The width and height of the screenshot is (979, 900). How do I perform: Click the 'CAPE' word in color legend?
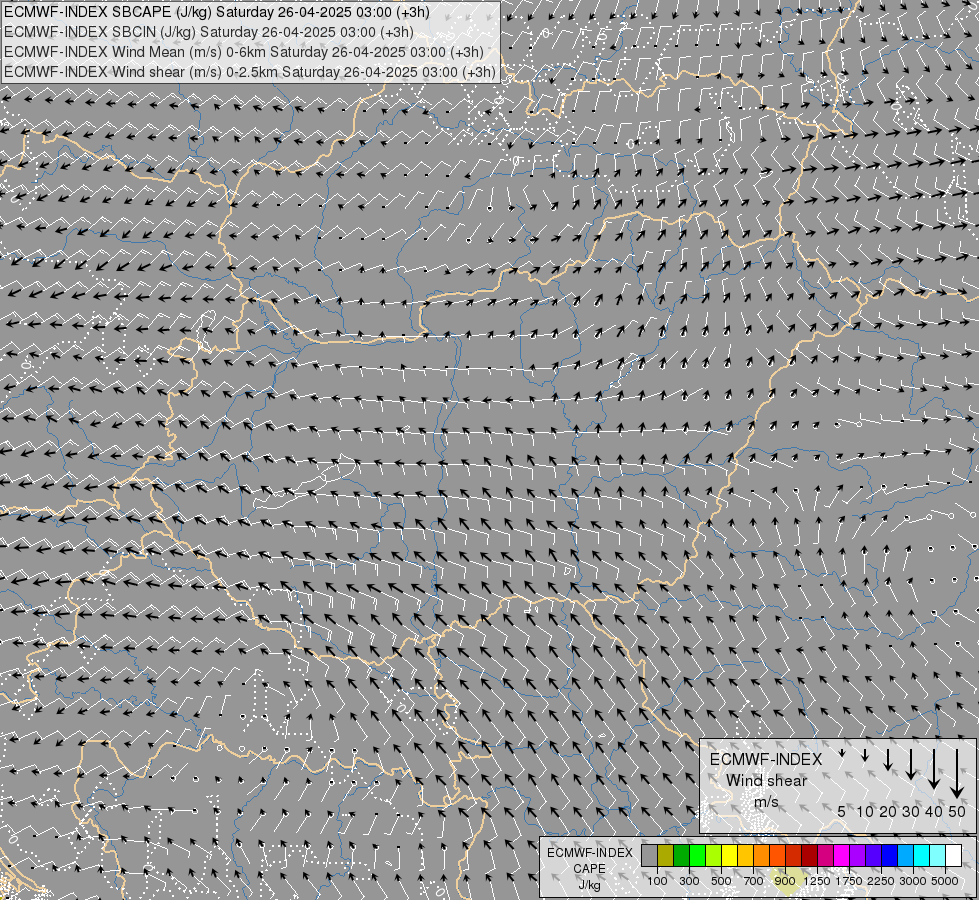click(589, 869)
